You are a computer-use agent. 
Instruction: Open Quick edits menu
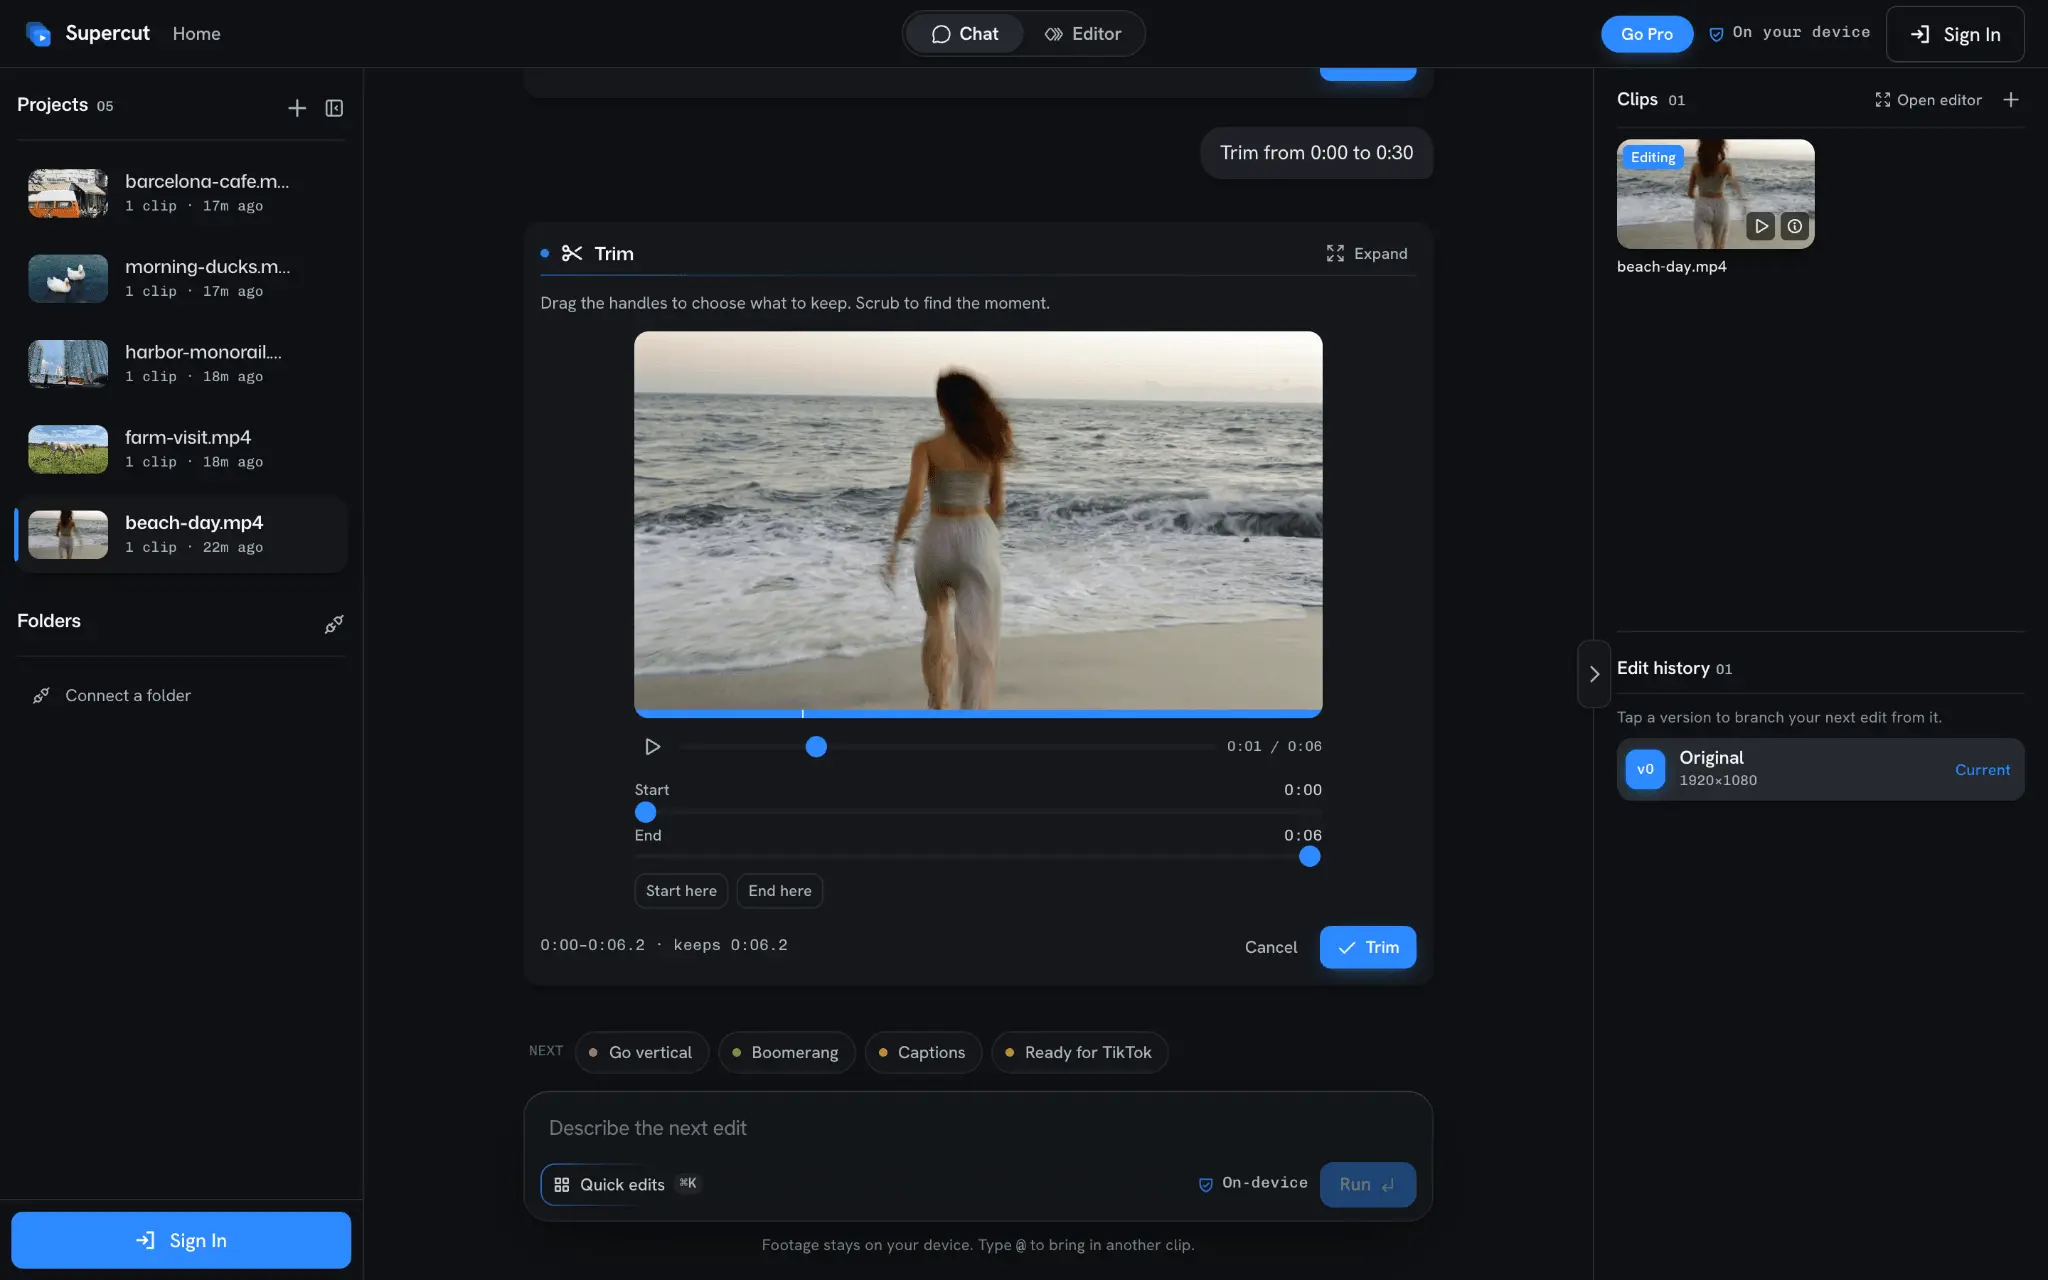624,1184
